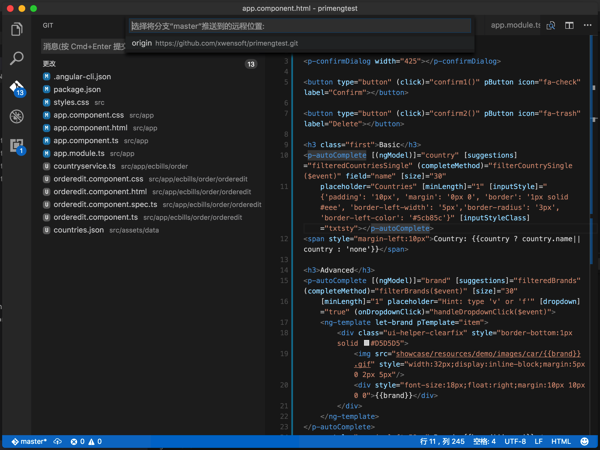Click the Advanced h3 heading text in code
The width and height of the screenshot is (600, 450).
[337, 270]
